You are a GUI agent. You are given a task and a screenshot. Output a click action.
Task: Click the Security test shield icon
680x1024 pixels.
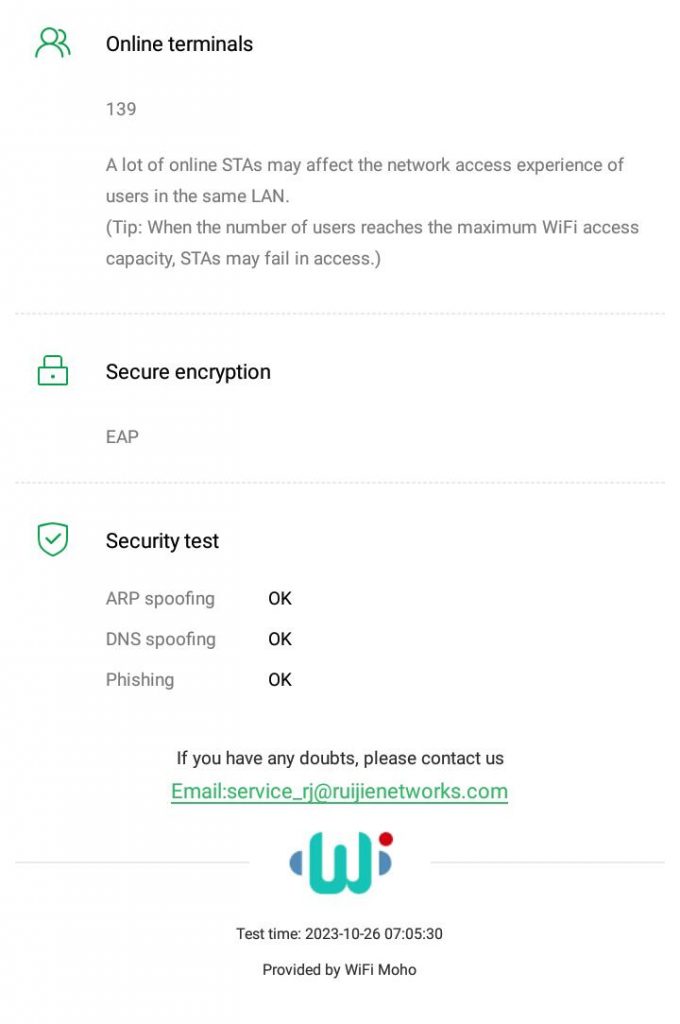pyautogui.click(x=53, y=540)
